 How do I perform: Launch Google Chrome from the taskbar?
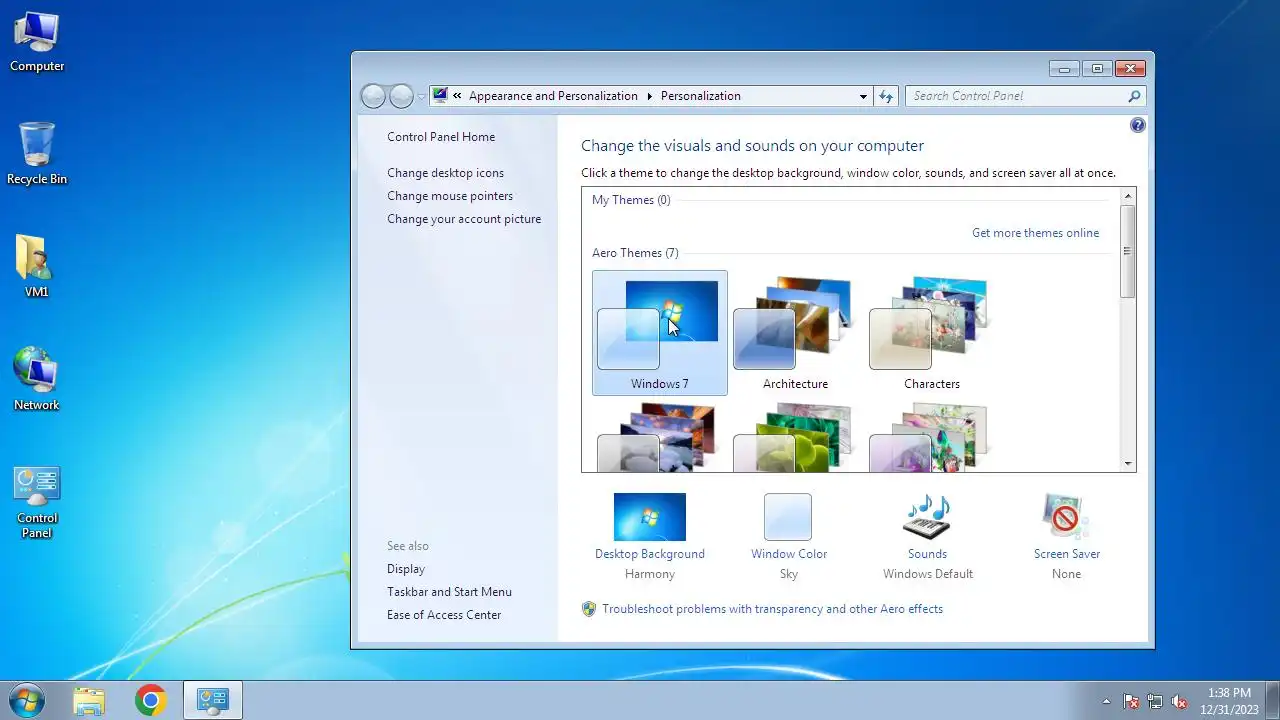[x=151, y=701]
